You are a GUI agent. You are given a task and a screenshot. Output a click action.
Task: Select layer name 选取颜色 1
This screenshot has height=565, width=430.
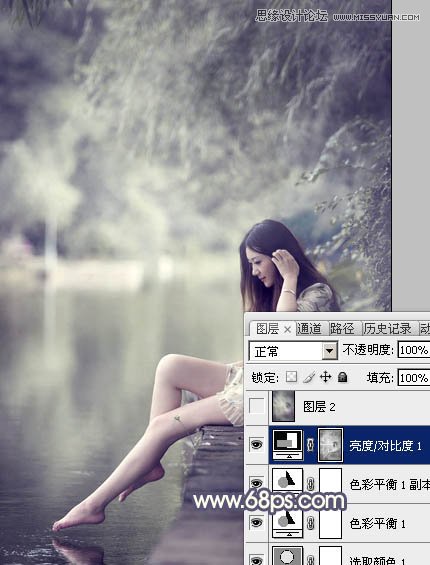378,560
